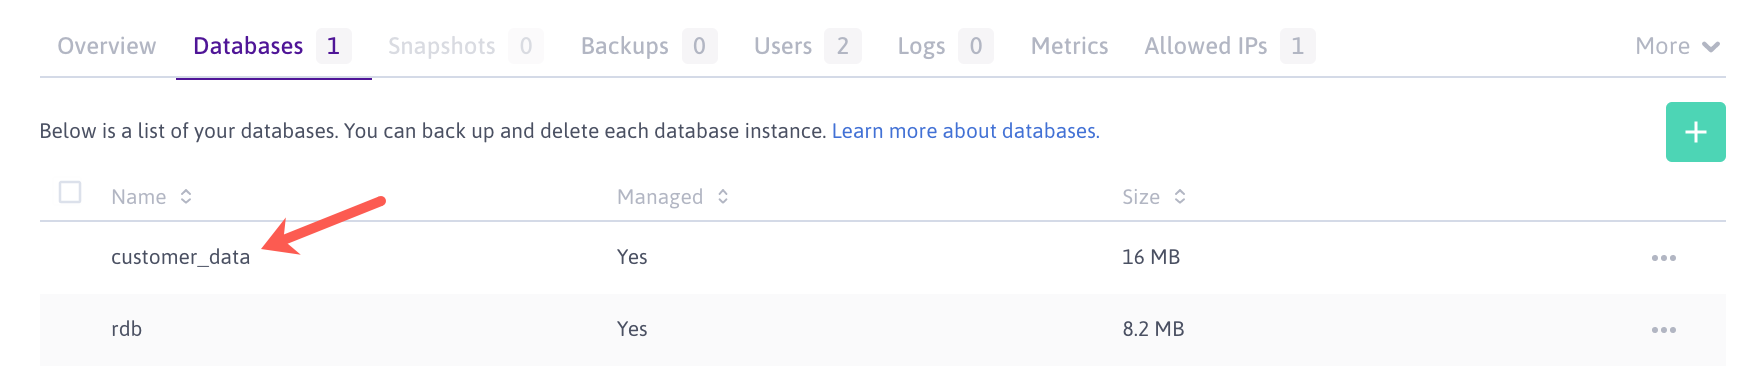The image size is (1756, 392).
Task: Select the rdb database row
Action: (883, 330)
